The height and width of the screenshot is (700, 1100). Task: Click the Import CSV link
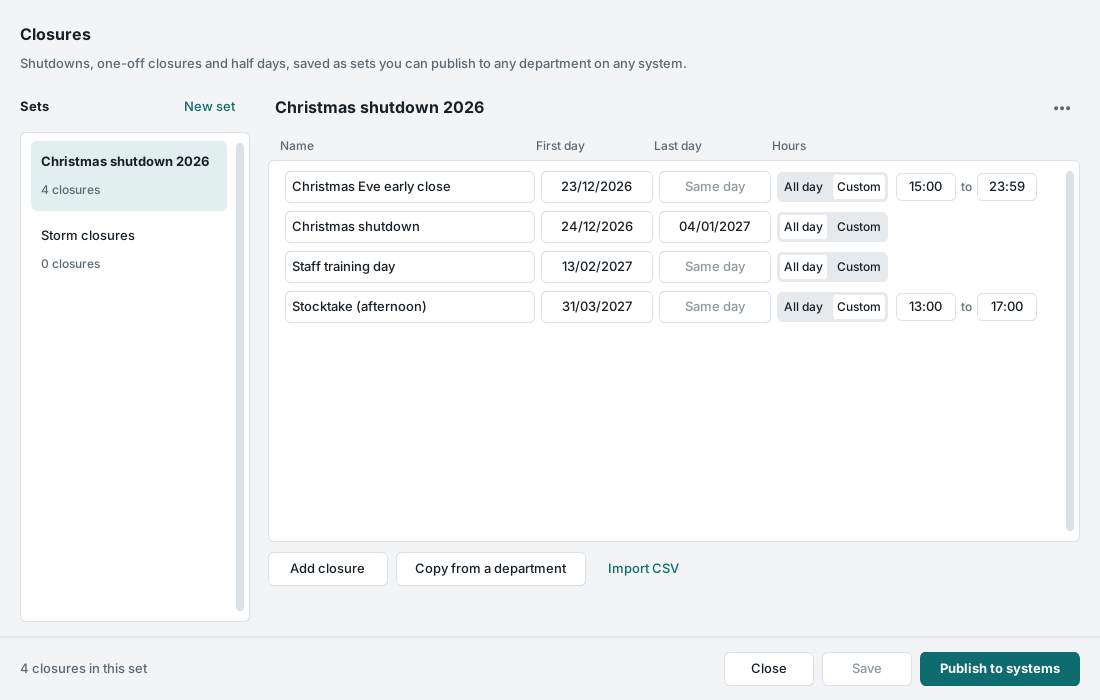pyautogui.click(x=643, y=569)
